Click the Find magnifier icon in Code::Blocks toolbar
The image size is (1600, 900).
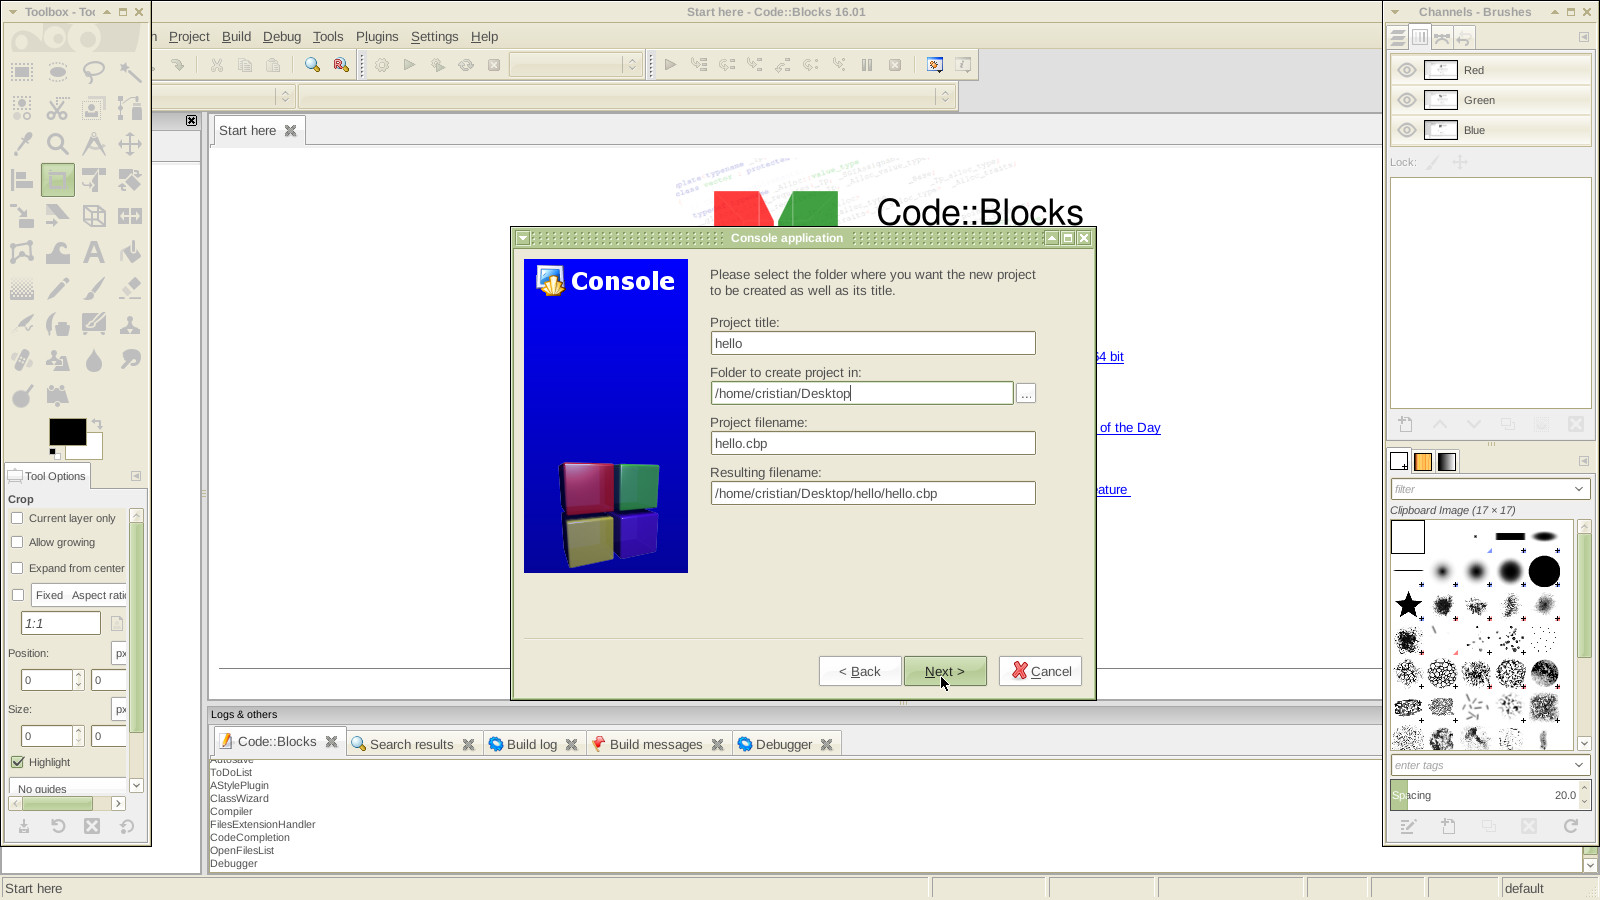click(312, 65)
